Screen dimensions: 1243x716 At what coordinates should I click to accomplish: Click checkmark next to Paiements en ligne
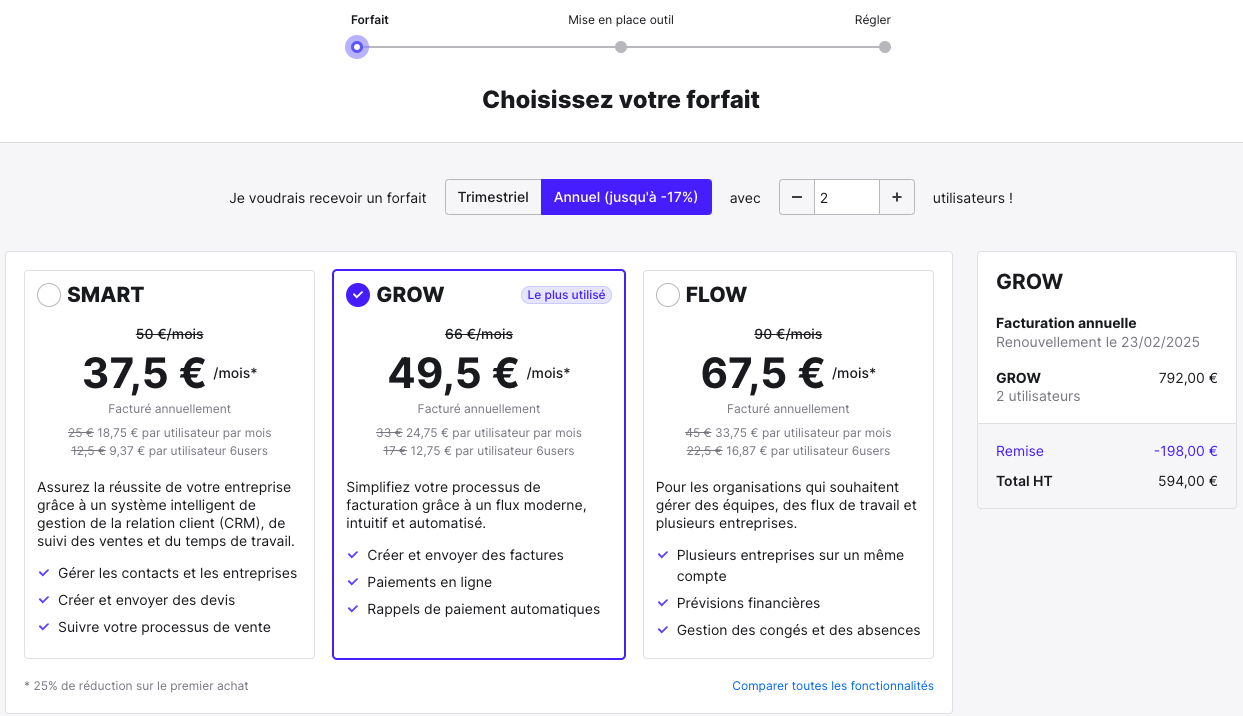pyautogui.click(x=353, y=582)
